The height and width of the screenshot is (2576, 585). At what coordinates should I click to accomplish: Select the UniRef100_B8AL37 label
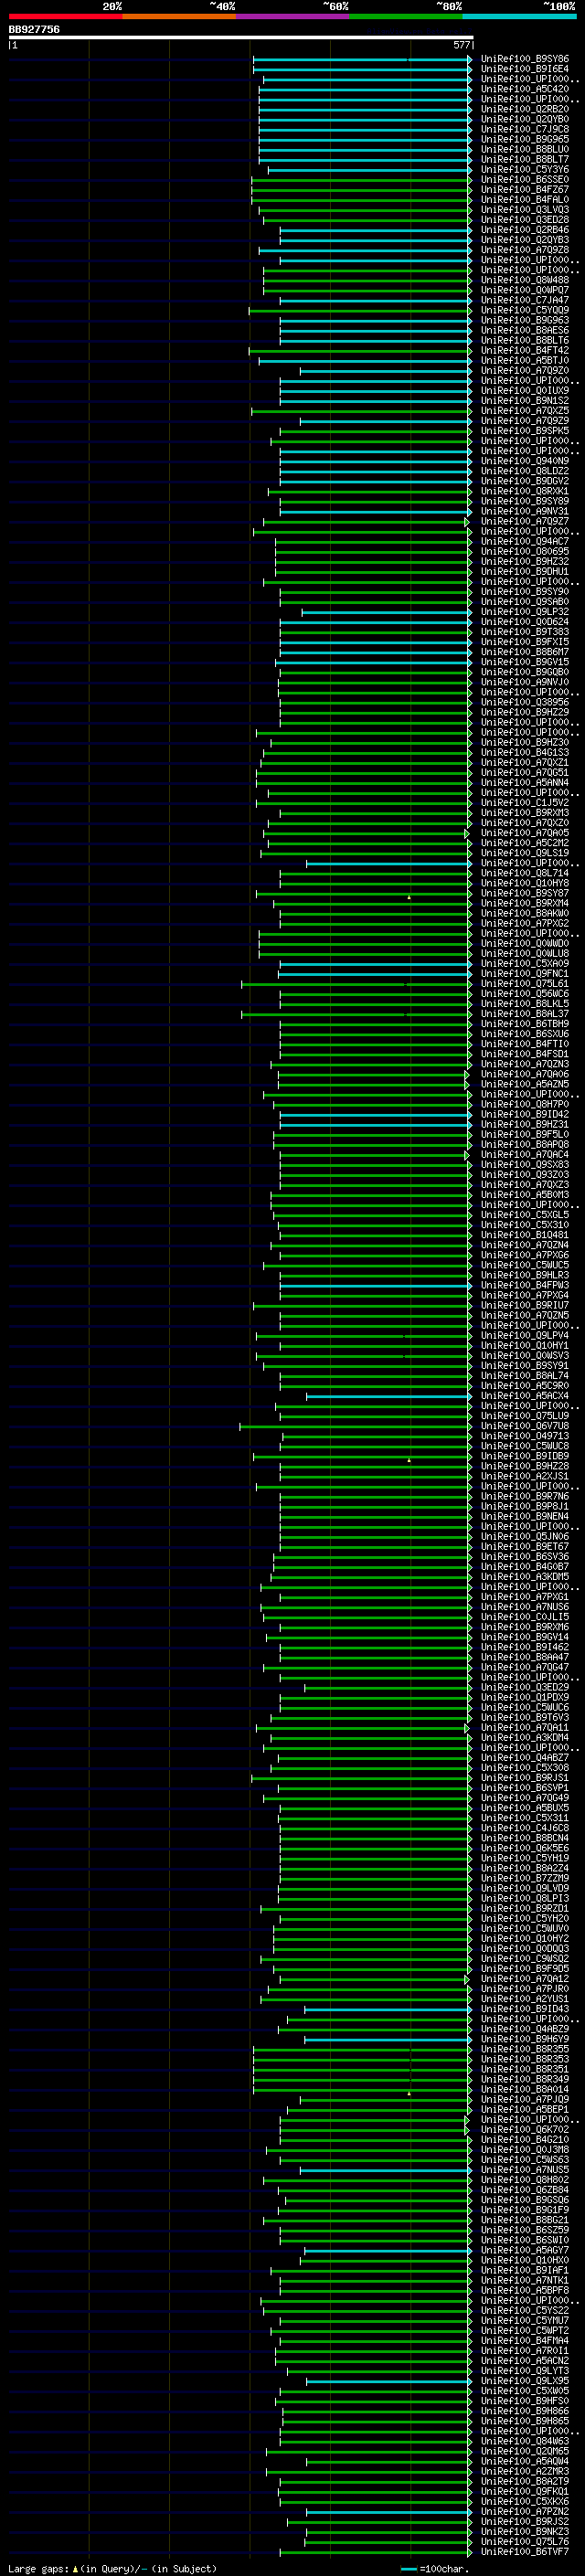pos(525,1013)
